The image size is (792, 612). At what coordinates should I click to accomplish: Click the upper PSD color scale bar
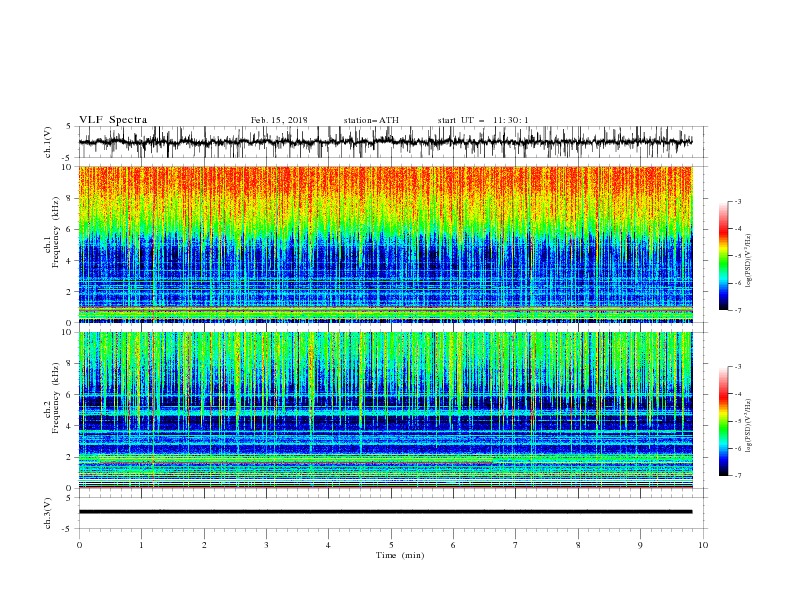coord(723,256)
